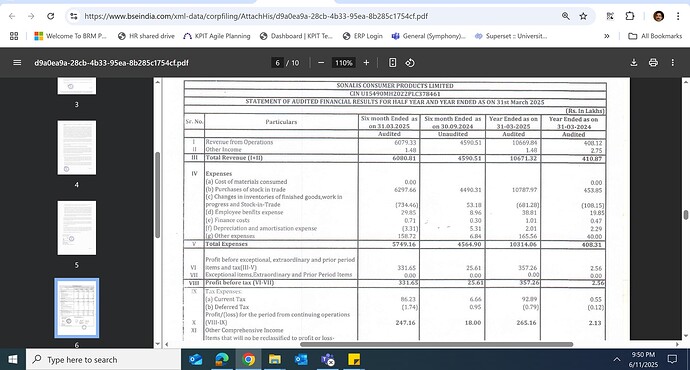This screenshot has width=690, height=370.
Task: Download the PDF file
Action: 634,62
